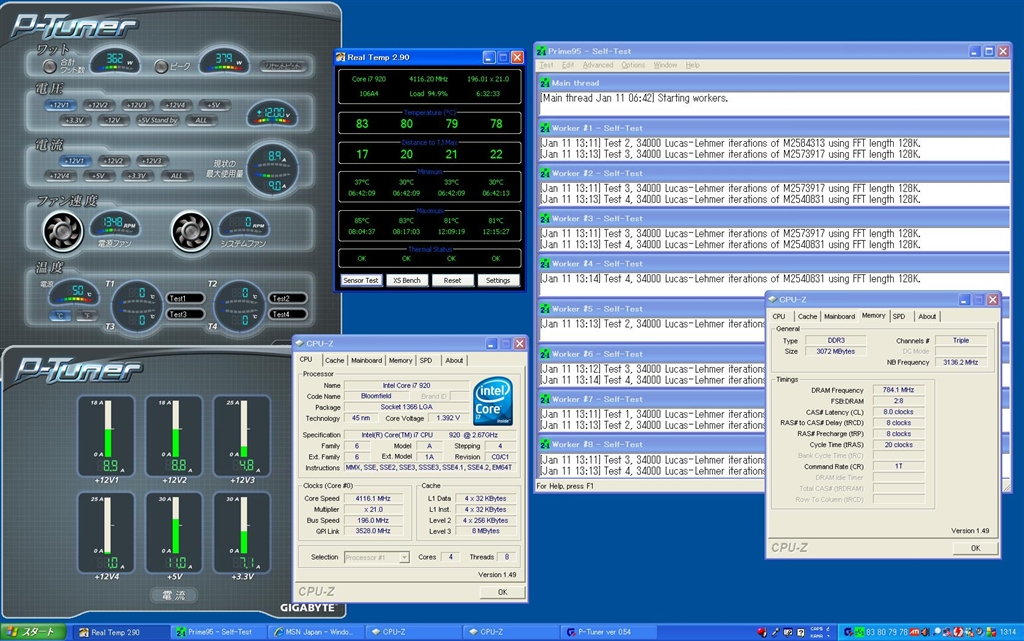Click MSN Japan taskbar item
The image size is (1024, 641).
coord(316,632)
